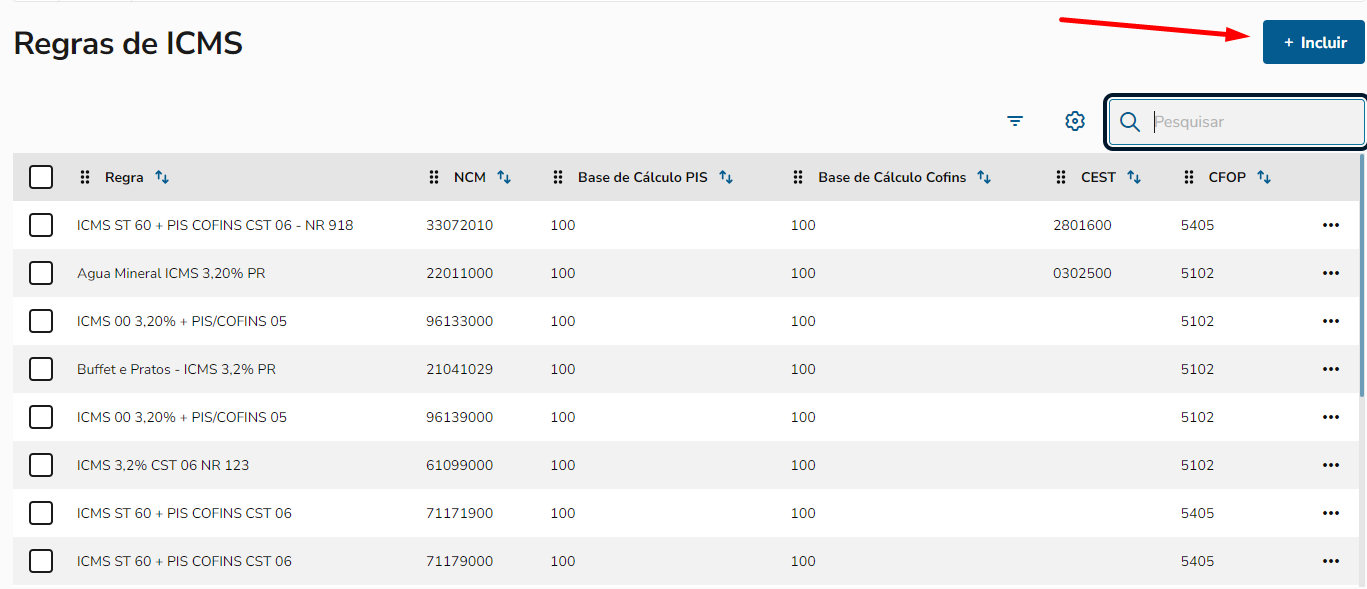
Task: Grab the Regra column drag handle
Action: point(85,177)
